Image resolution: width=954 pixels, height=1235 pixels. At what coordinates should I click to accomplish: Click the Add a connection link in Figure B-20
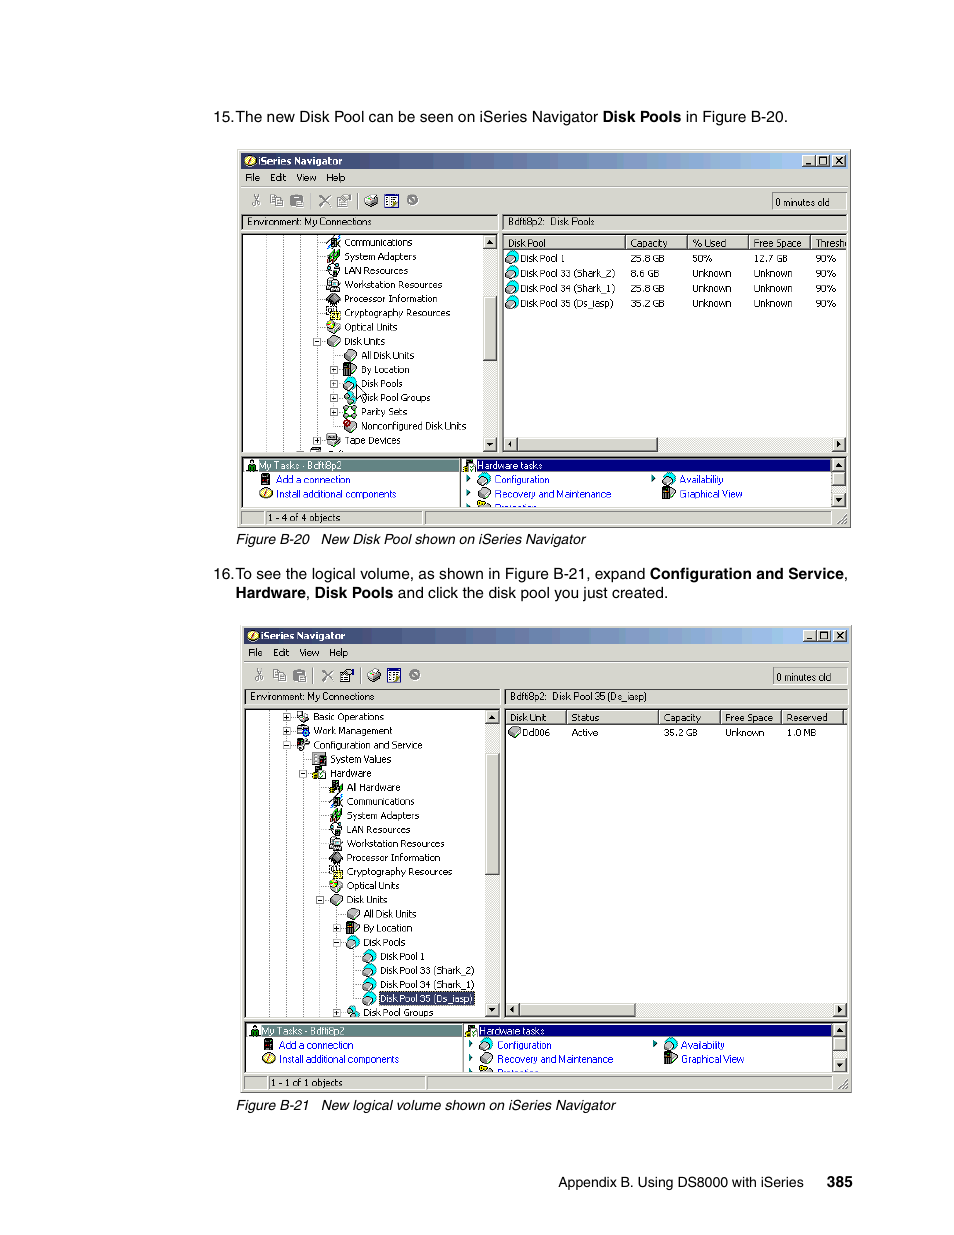tap(313, 480)
